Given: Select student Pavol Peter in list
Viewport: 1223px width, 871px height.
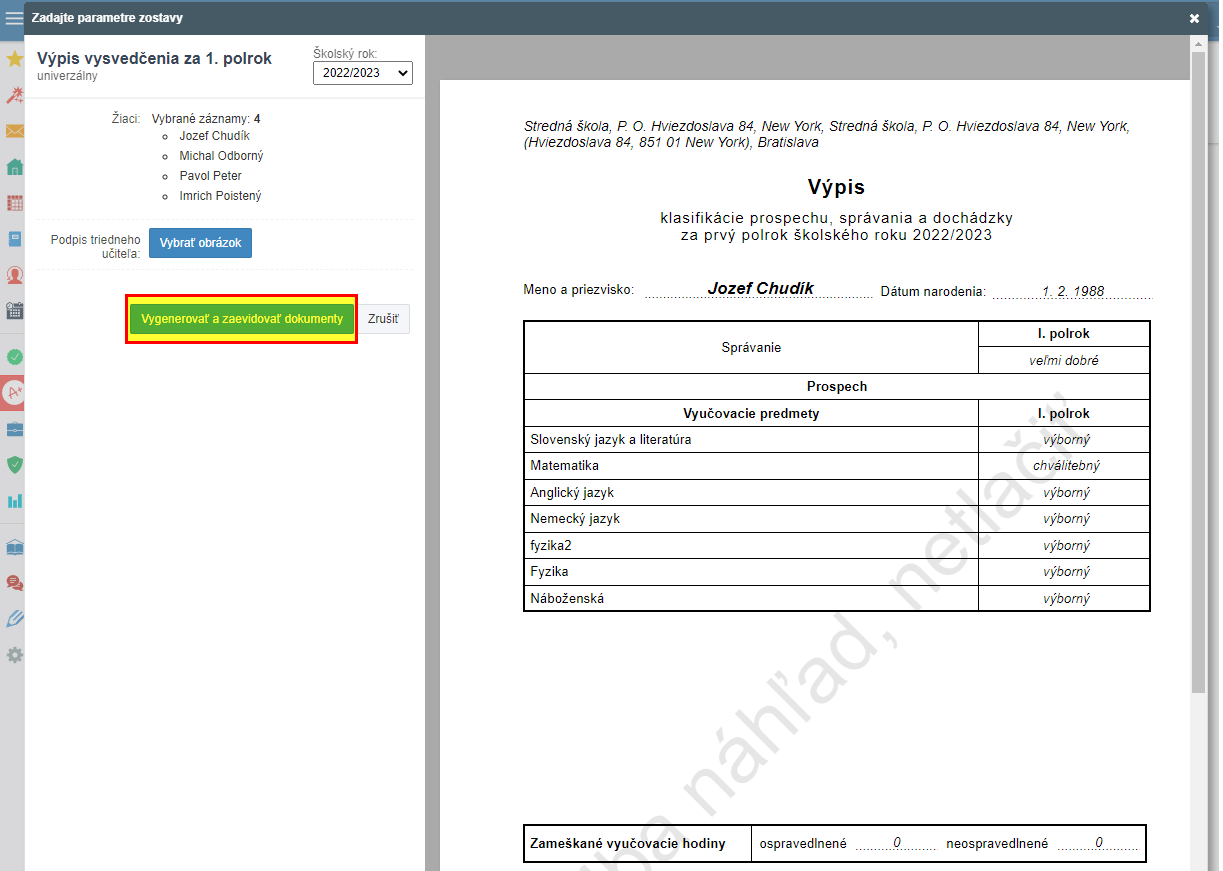Looking at the screenshot, I should (x=211, y=176).
